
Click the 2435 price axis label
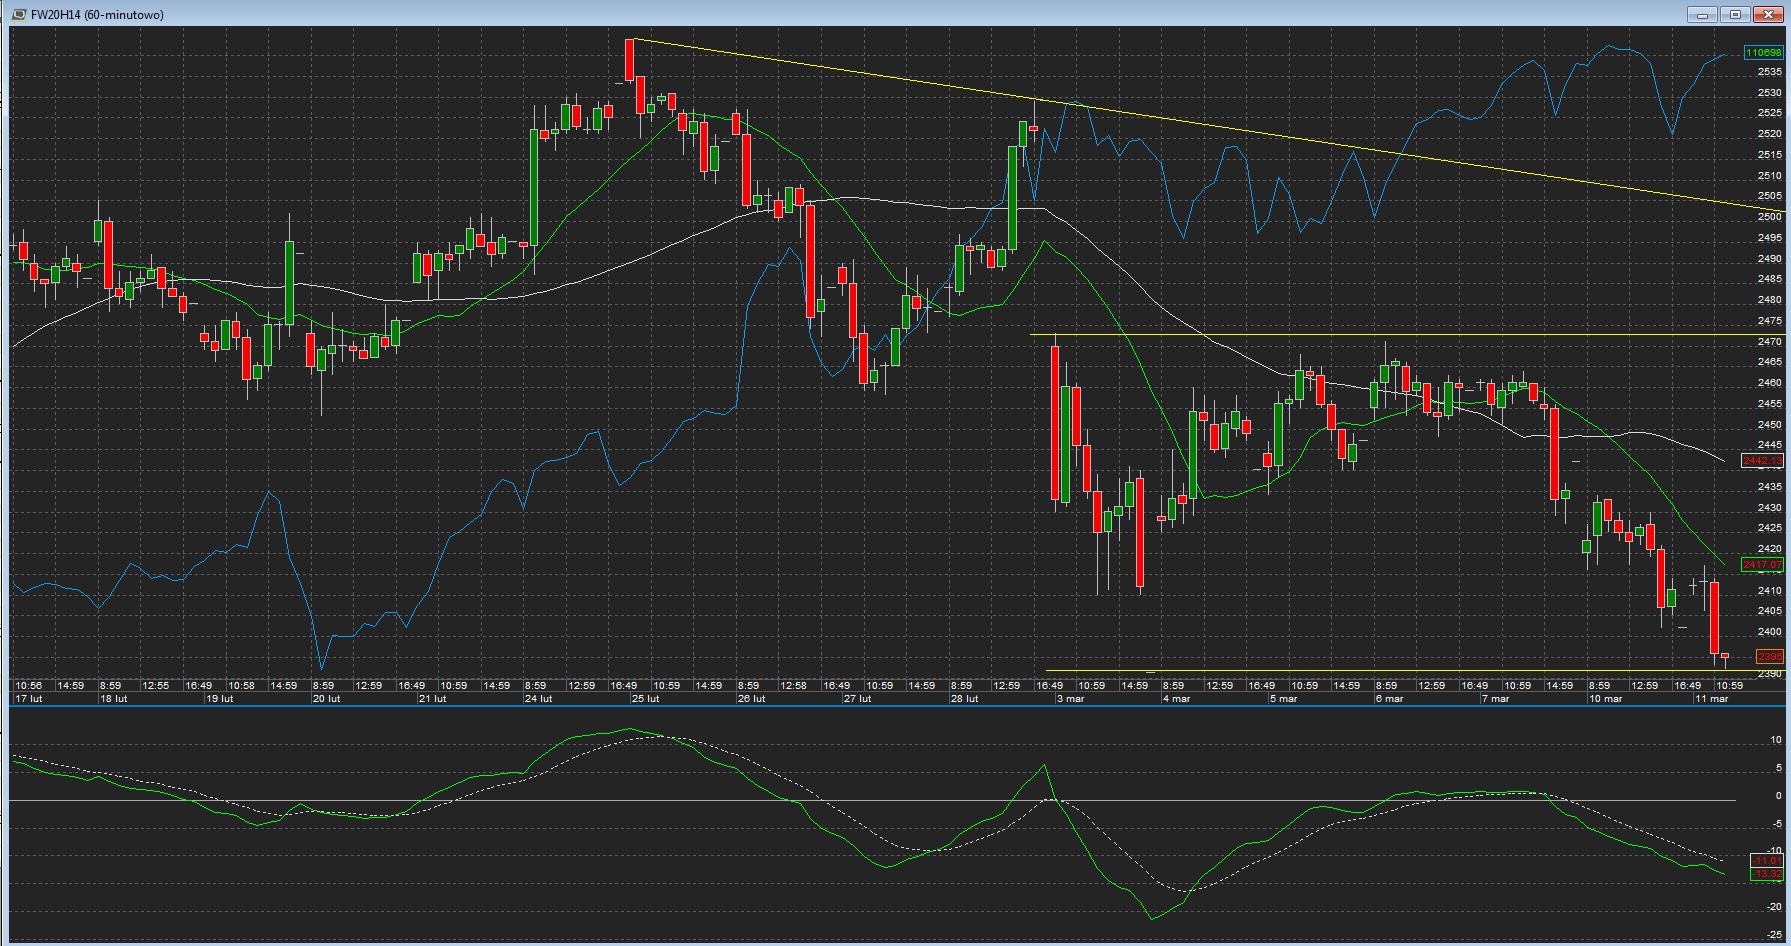[x=1769, y=487]
